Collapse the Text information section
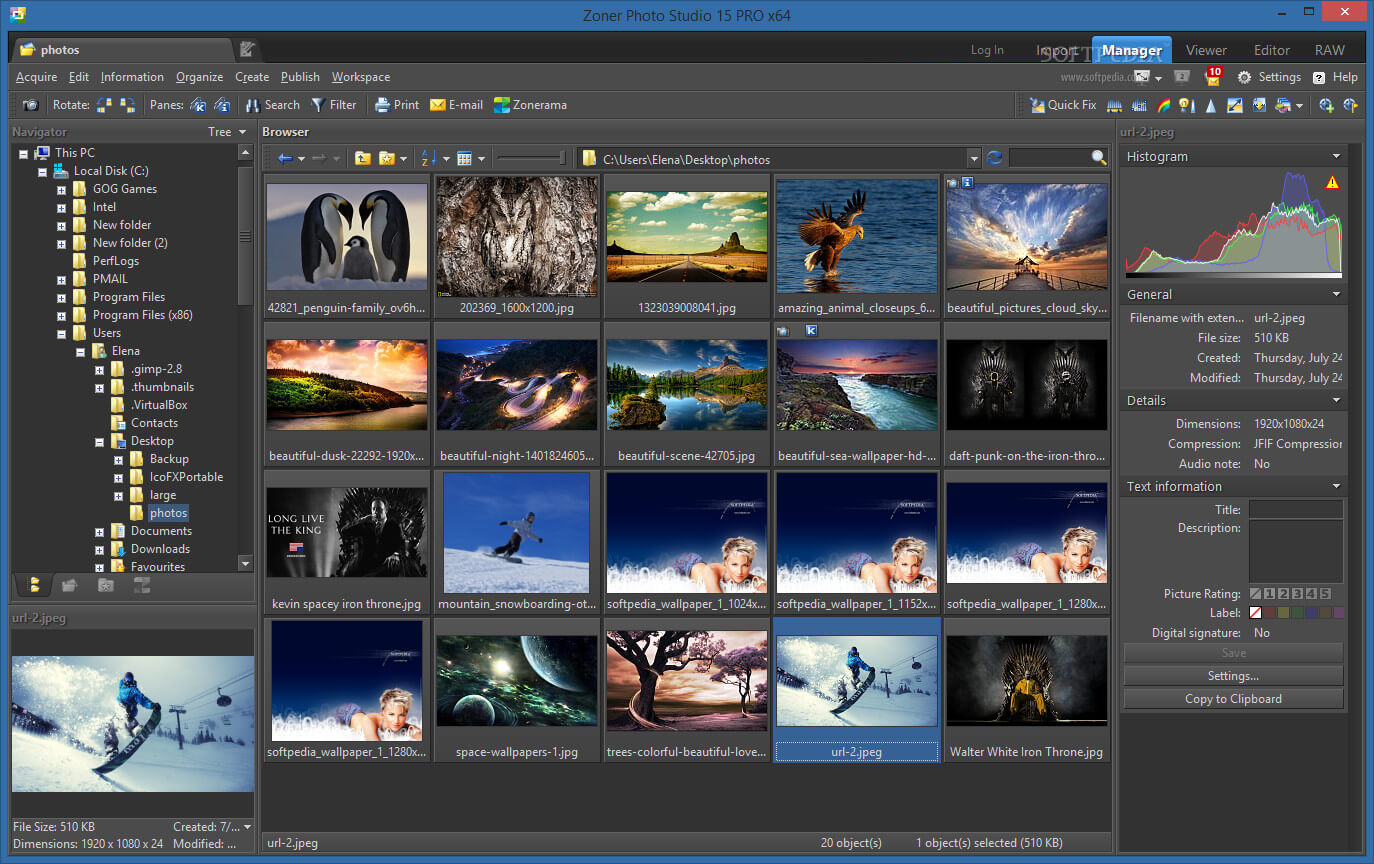Viewport: 1374px width, 864px height. pos(1336,486)
